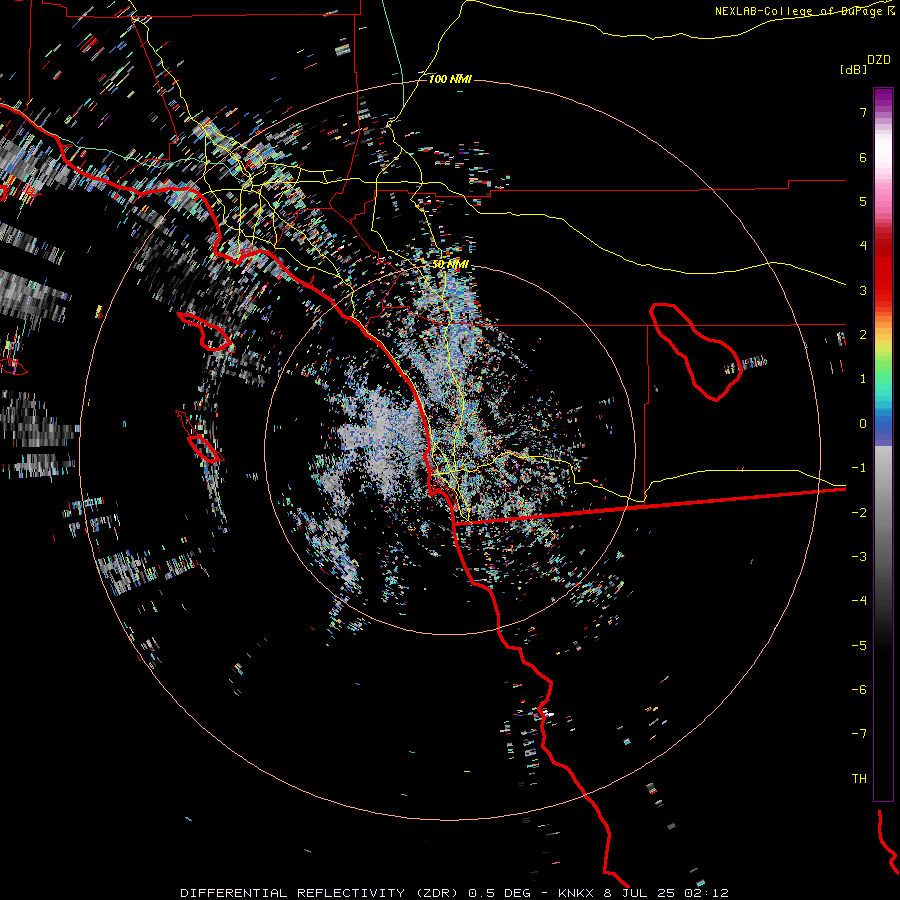This screenshot has width=900, height=900.
Task: Click the [dB] unit label
Action: click(x=853, y=69)
